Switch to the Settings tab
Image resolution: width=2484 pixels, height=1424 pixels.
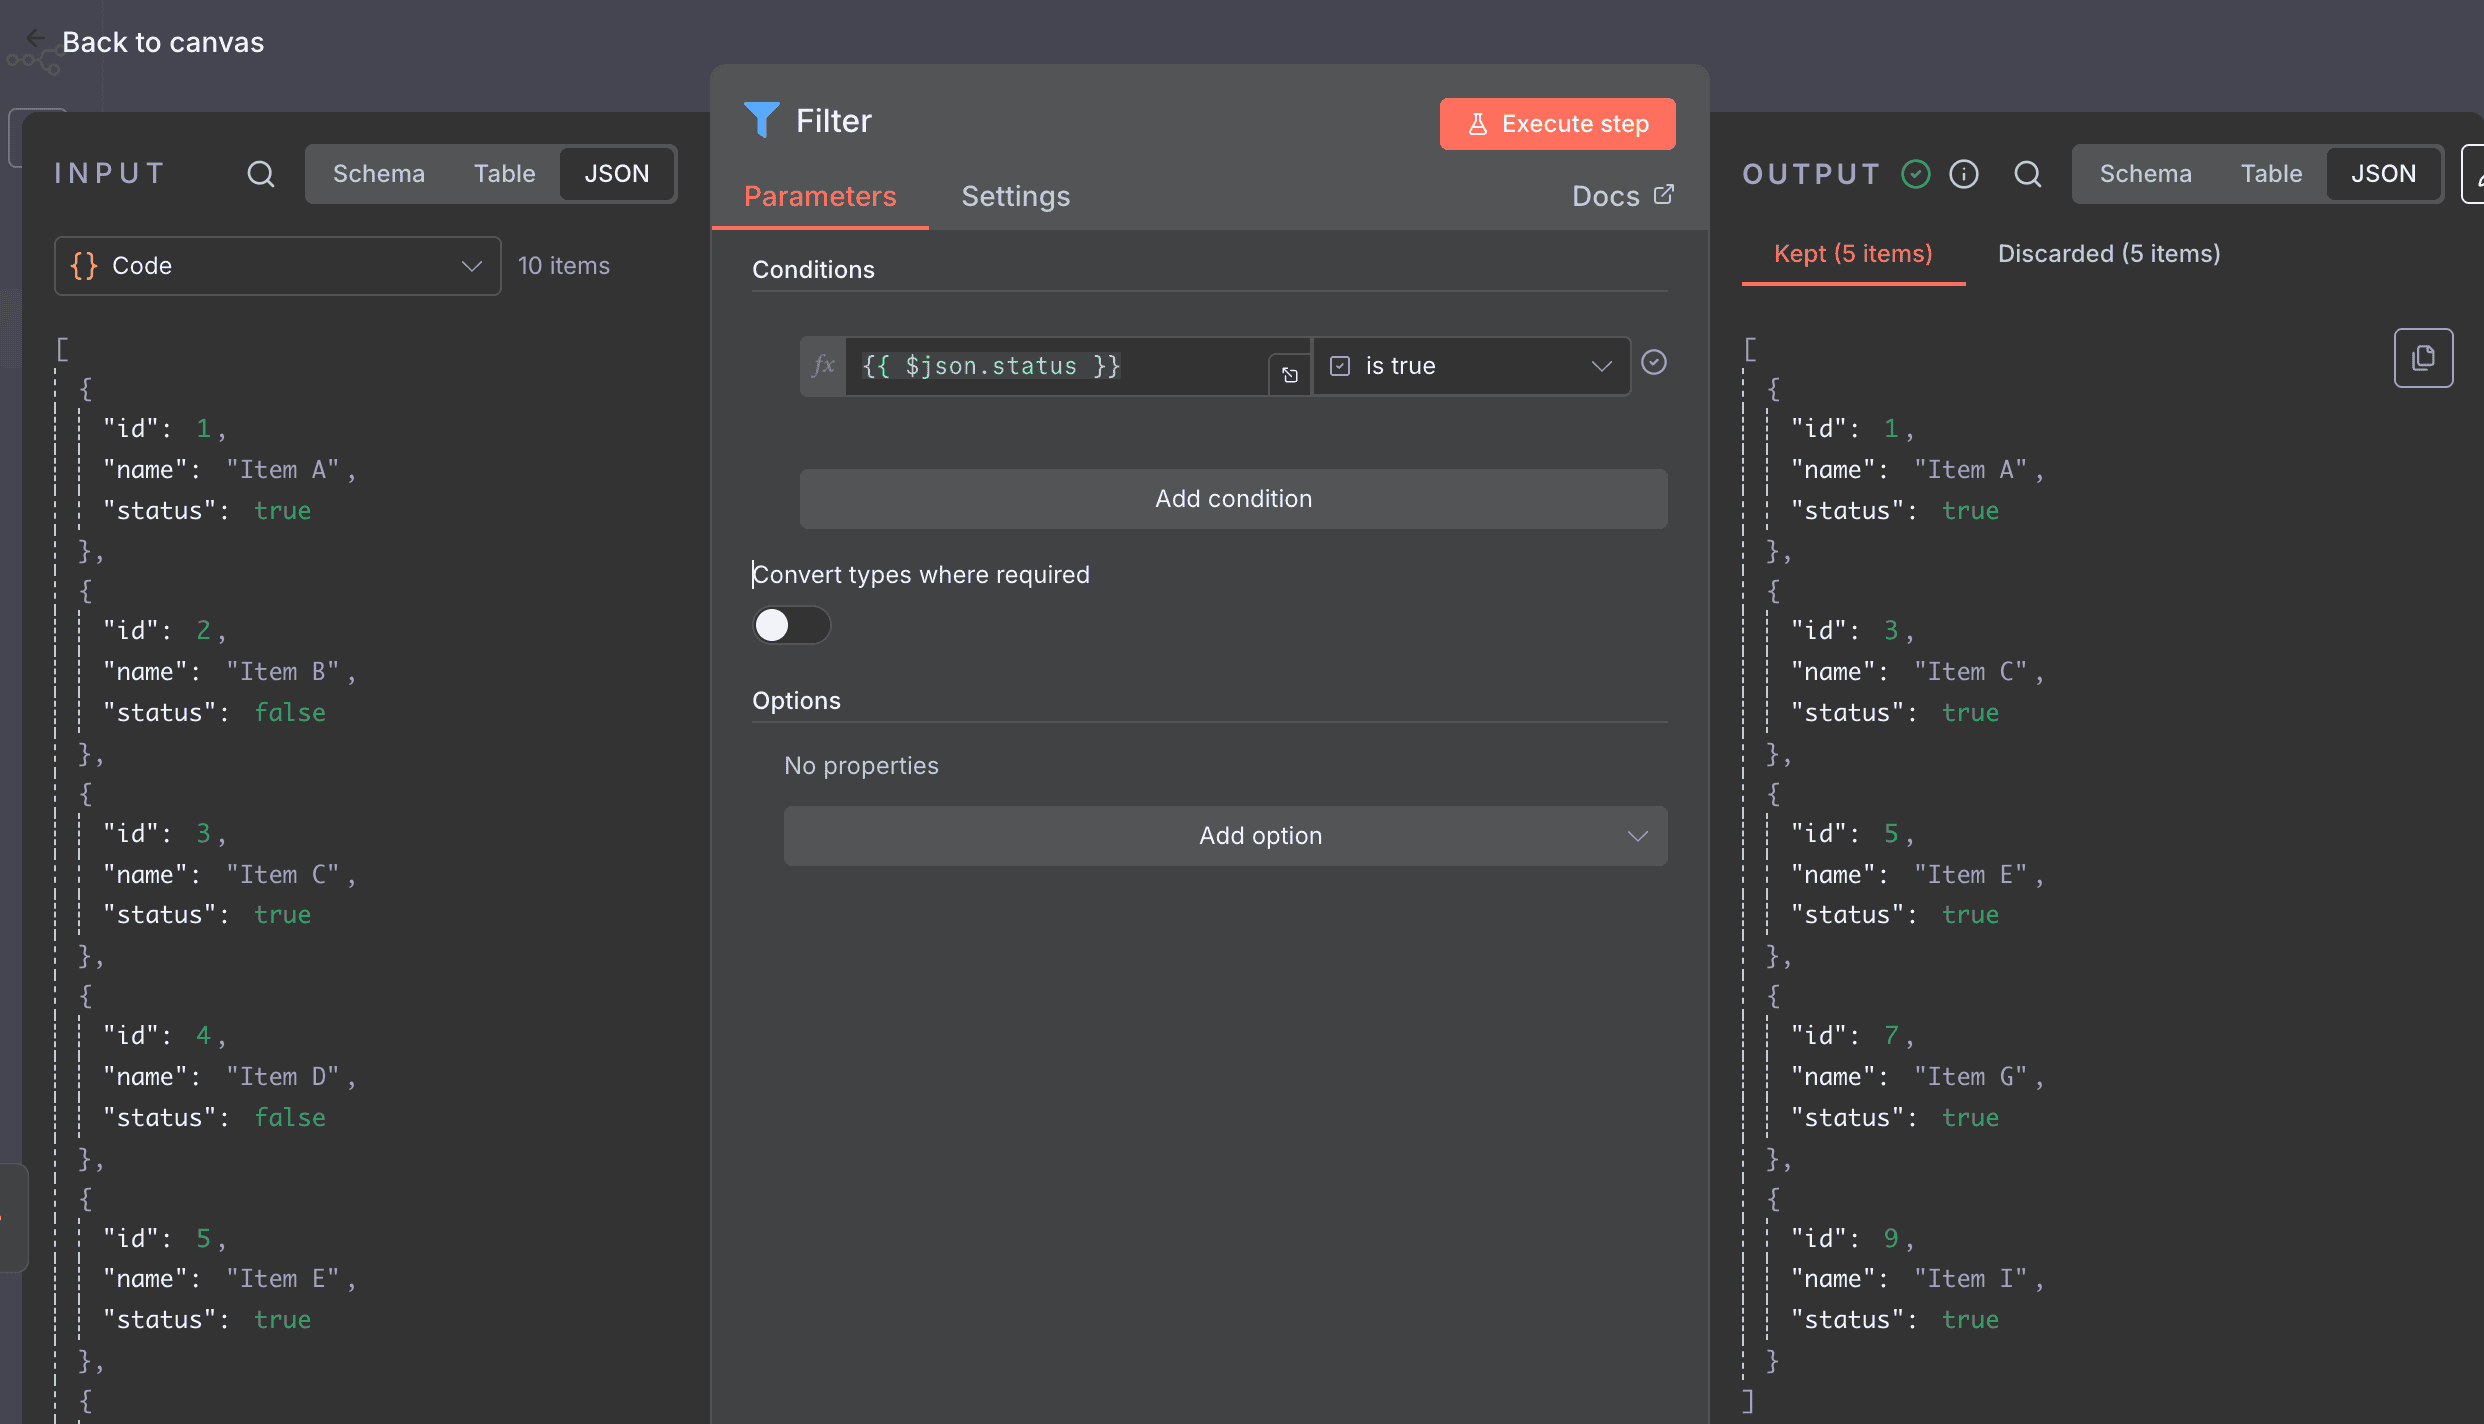pos(1015,196)
